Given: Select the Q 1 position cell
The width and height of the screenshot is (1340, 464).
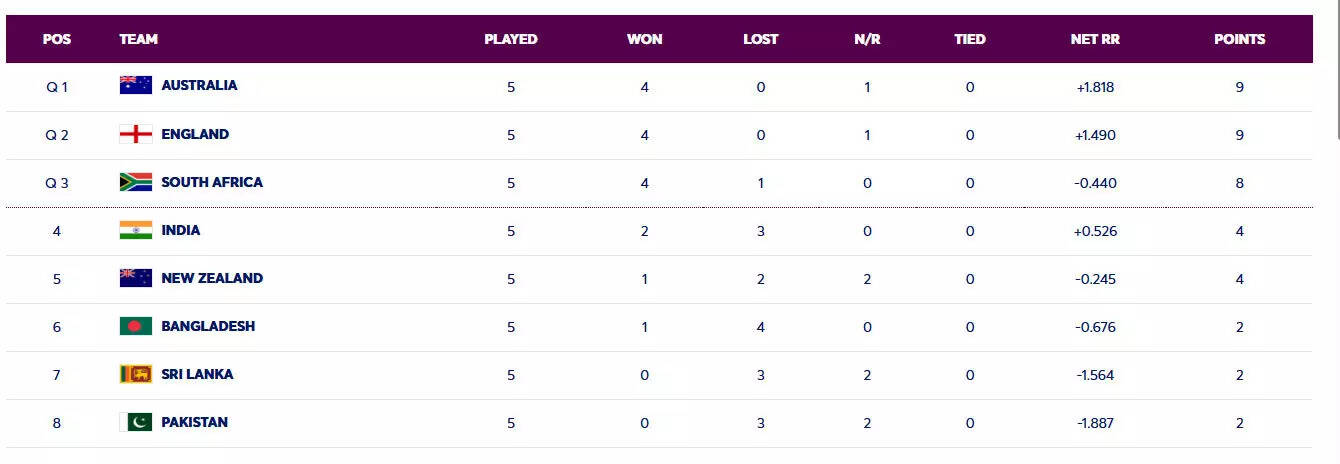Looking at the screenshot, I should tap(57, 86).
